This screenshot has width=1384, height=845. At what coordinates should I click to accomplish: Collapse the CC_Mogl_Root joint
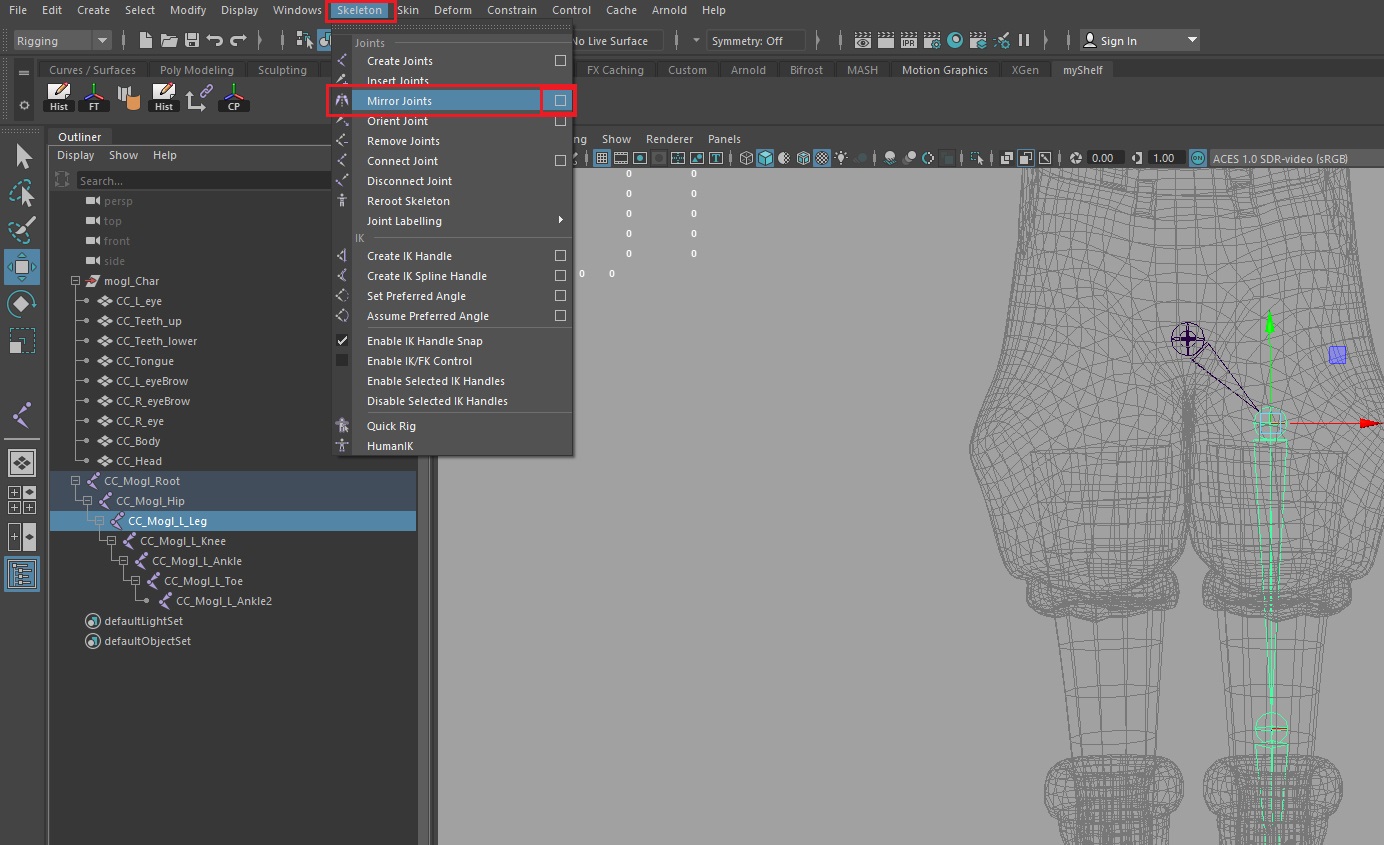pyautogui.click(x=75, y=481)
